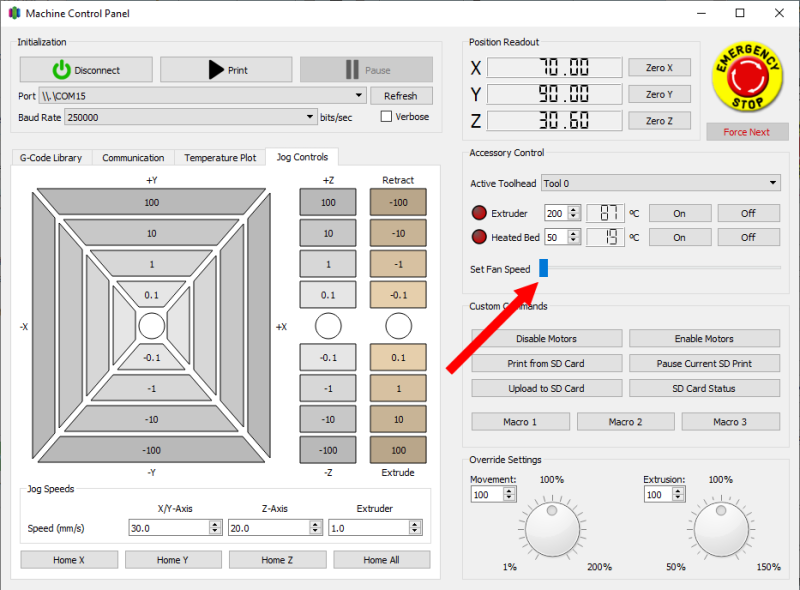Click Disable Motors
The image size is (800, 590).
tap(546, 338)
